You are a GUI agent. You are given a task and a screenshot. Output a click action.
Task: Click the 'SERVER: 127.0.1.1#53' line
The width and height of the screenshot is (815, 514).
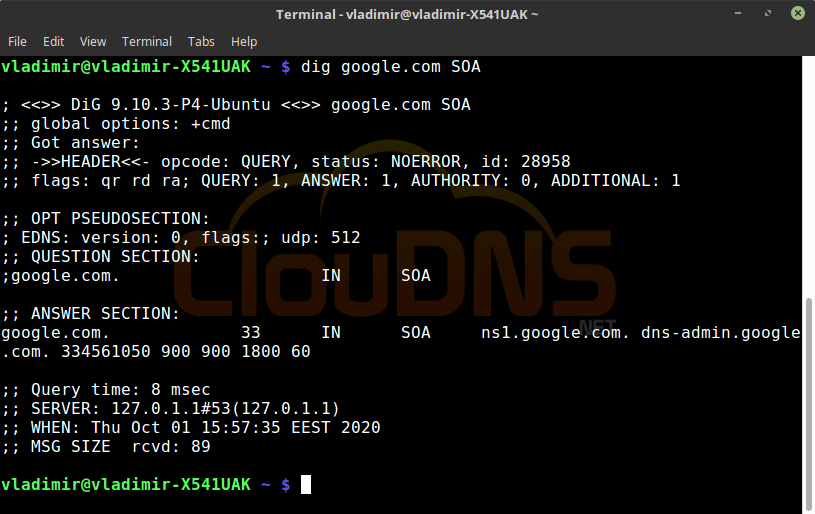point(170,409)
